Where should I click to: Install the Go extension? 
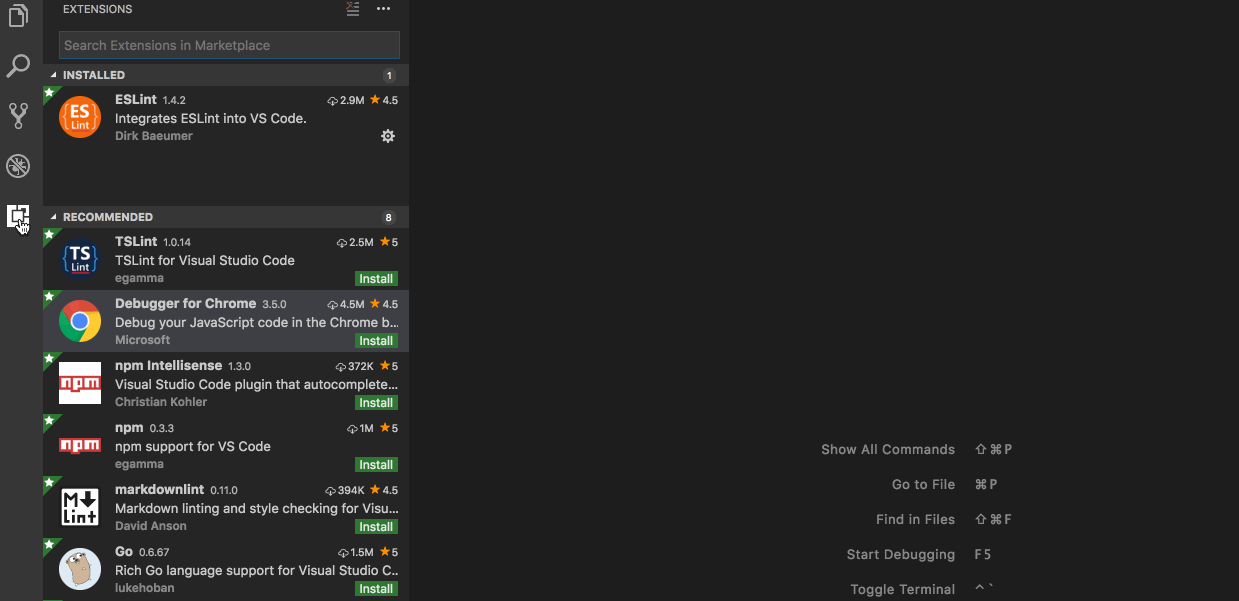[376, 589]
